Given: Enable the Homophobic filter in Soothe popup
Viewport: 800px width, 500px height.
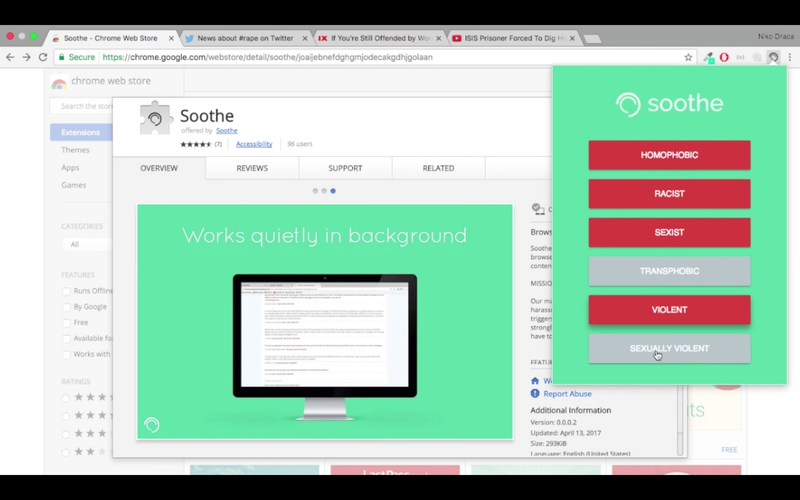Looking at the screenshot, I should [x=669, y=155].
